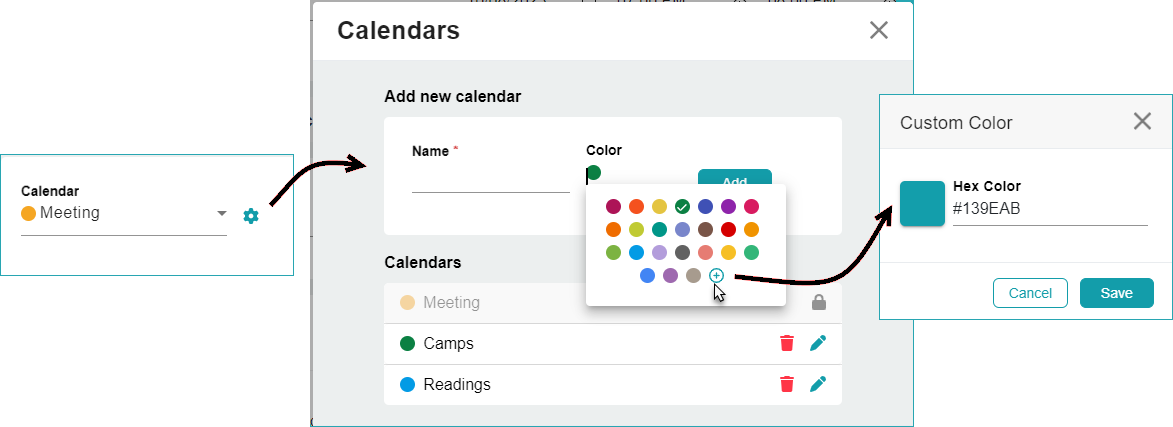Edit the Camps calendar
Image resolution: width=1173 pixels, height=427 pixels.
point(818,344)
